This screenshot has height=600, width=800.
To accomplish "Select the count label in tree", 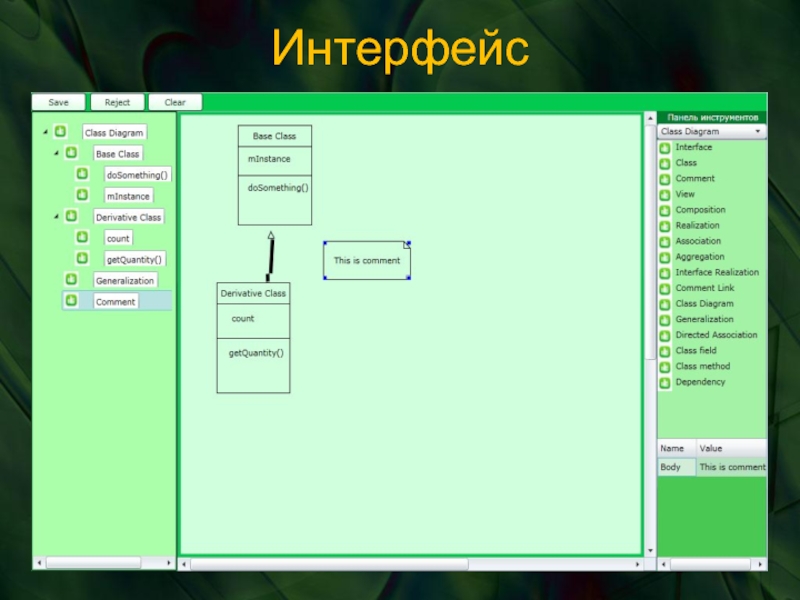I will (x=118, y=238).
